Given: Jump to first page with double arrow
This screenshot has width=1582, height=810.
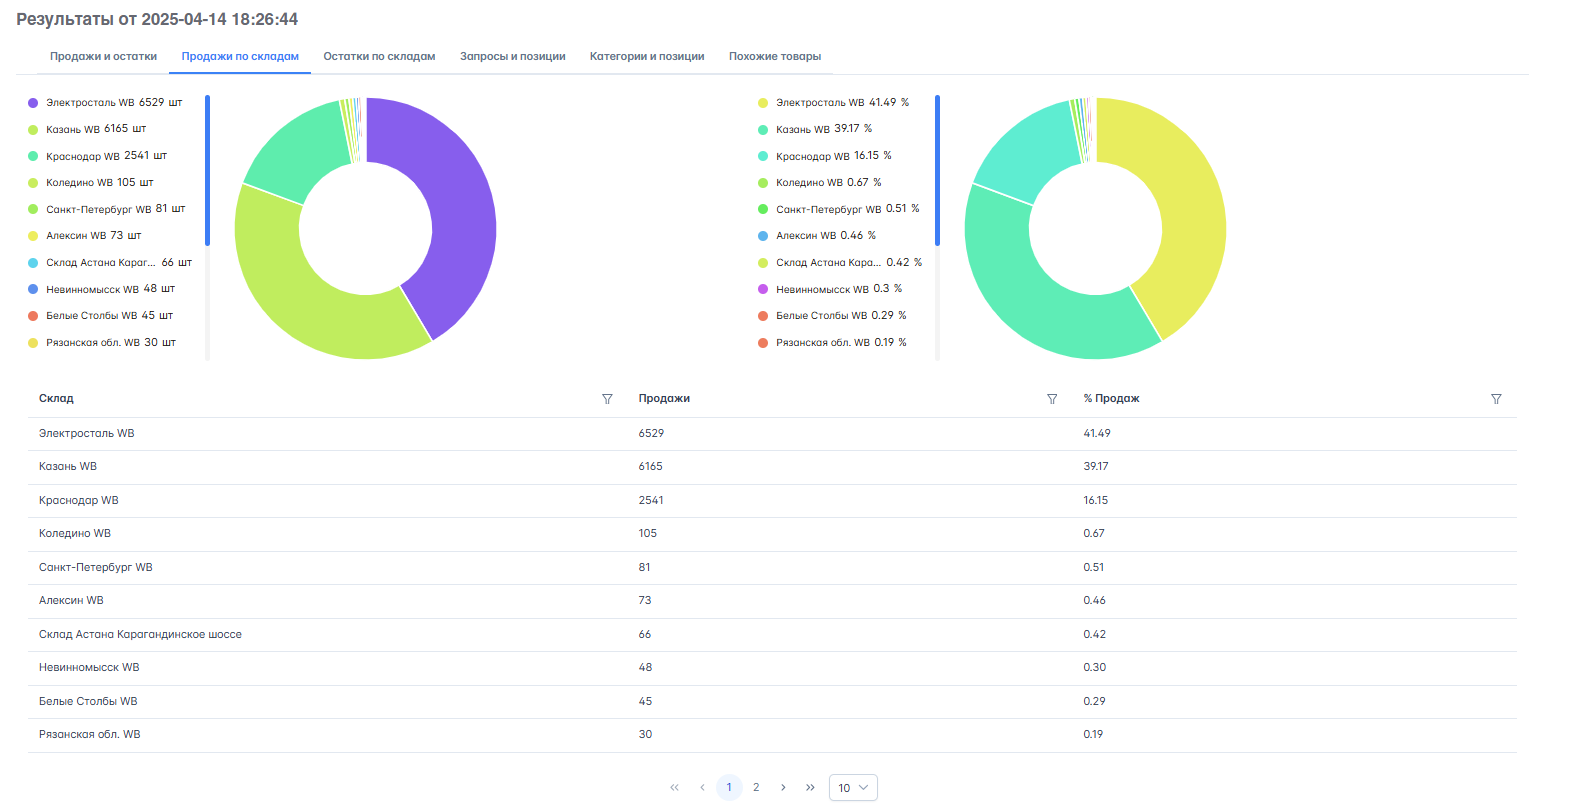Looking at the screenshot, I should pos(674,788).
